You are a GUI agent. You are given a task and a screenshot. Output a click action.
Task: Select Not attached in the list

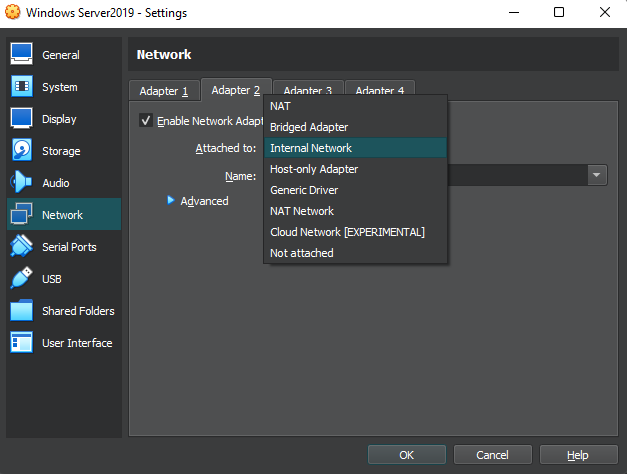[302, 253]
